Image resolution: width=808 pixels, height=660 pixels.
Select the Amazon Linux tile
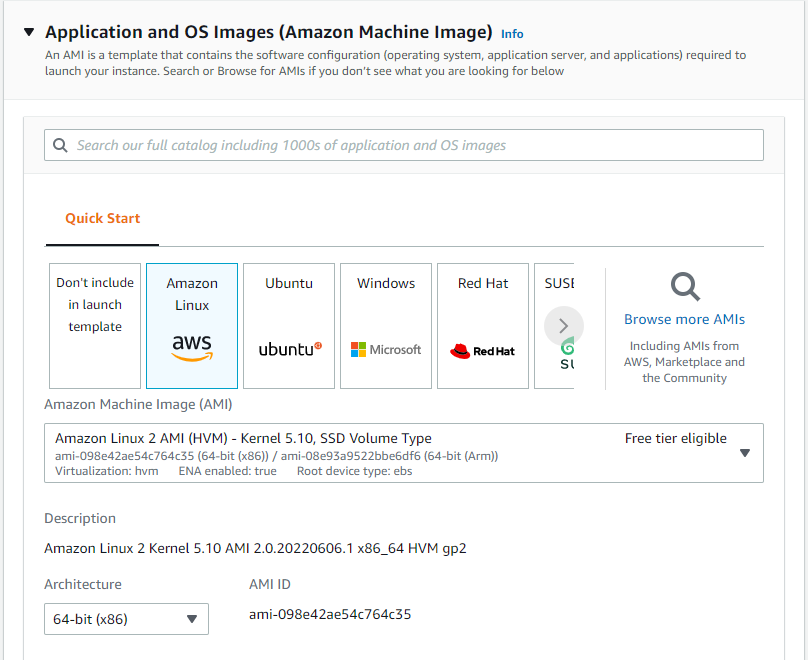coord(192,326)
